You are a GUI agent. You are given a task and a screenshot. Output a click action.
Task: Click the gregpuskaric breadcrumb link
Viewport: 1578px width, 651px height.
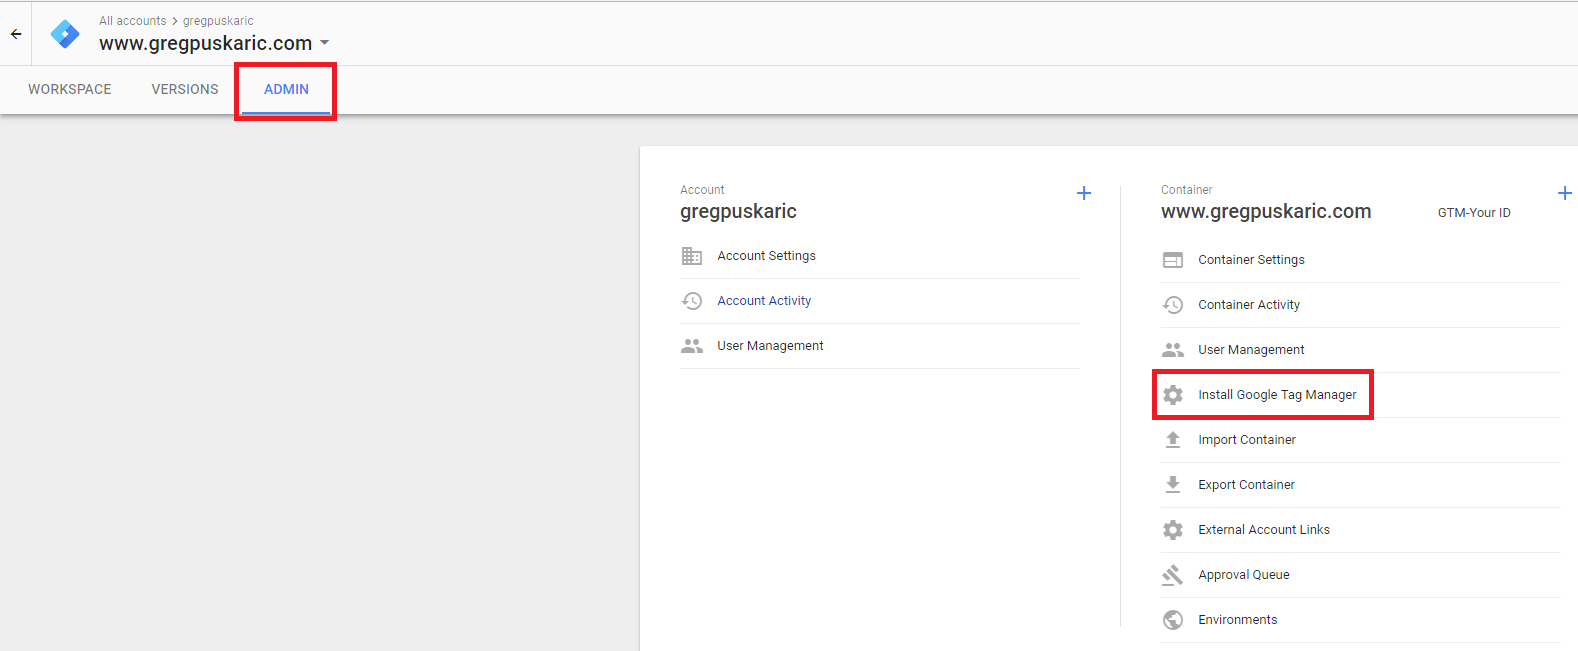click(218, 21)
